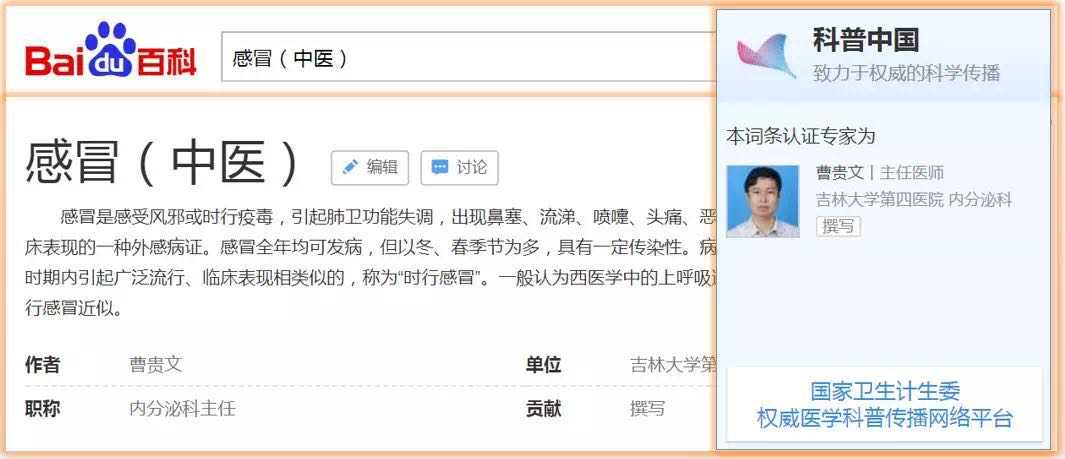Open expert name 曹贵文 in panel
Image resolution: width=1065 pixels, height=459 pixels.
click(x=840, y=172)
